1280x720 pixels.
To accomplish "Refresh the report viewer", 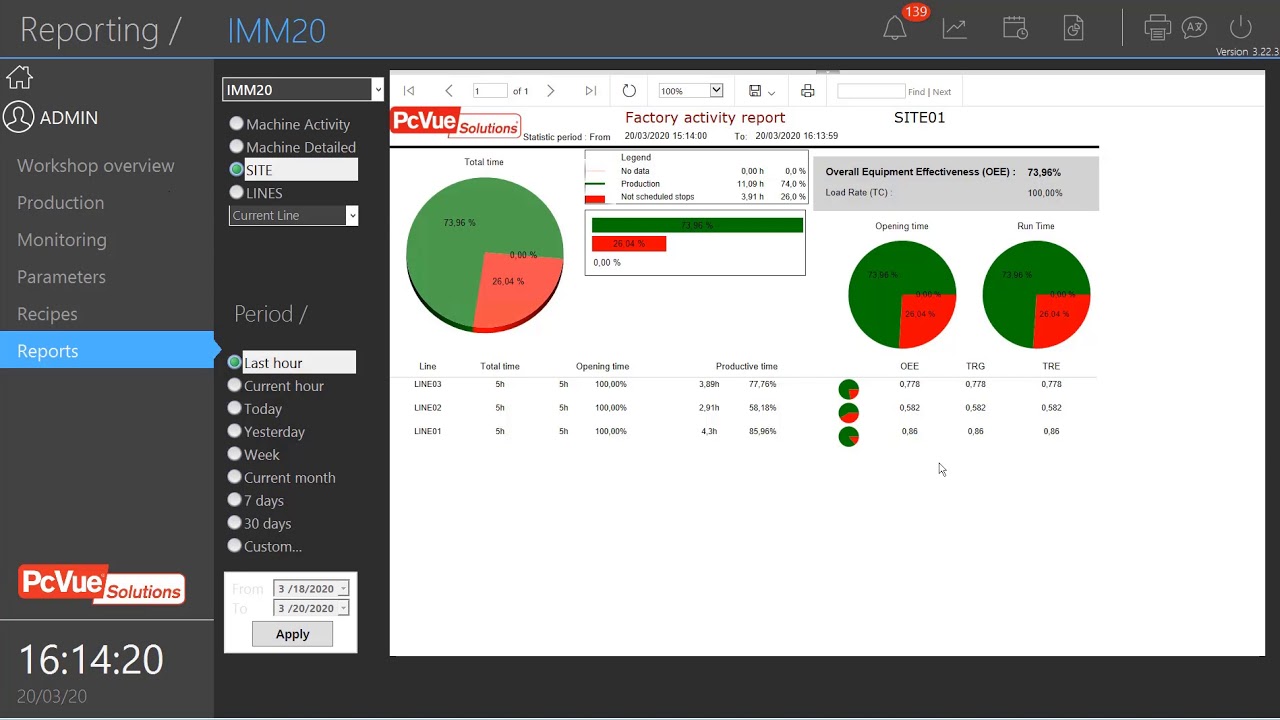I will (x=629, y=91).
